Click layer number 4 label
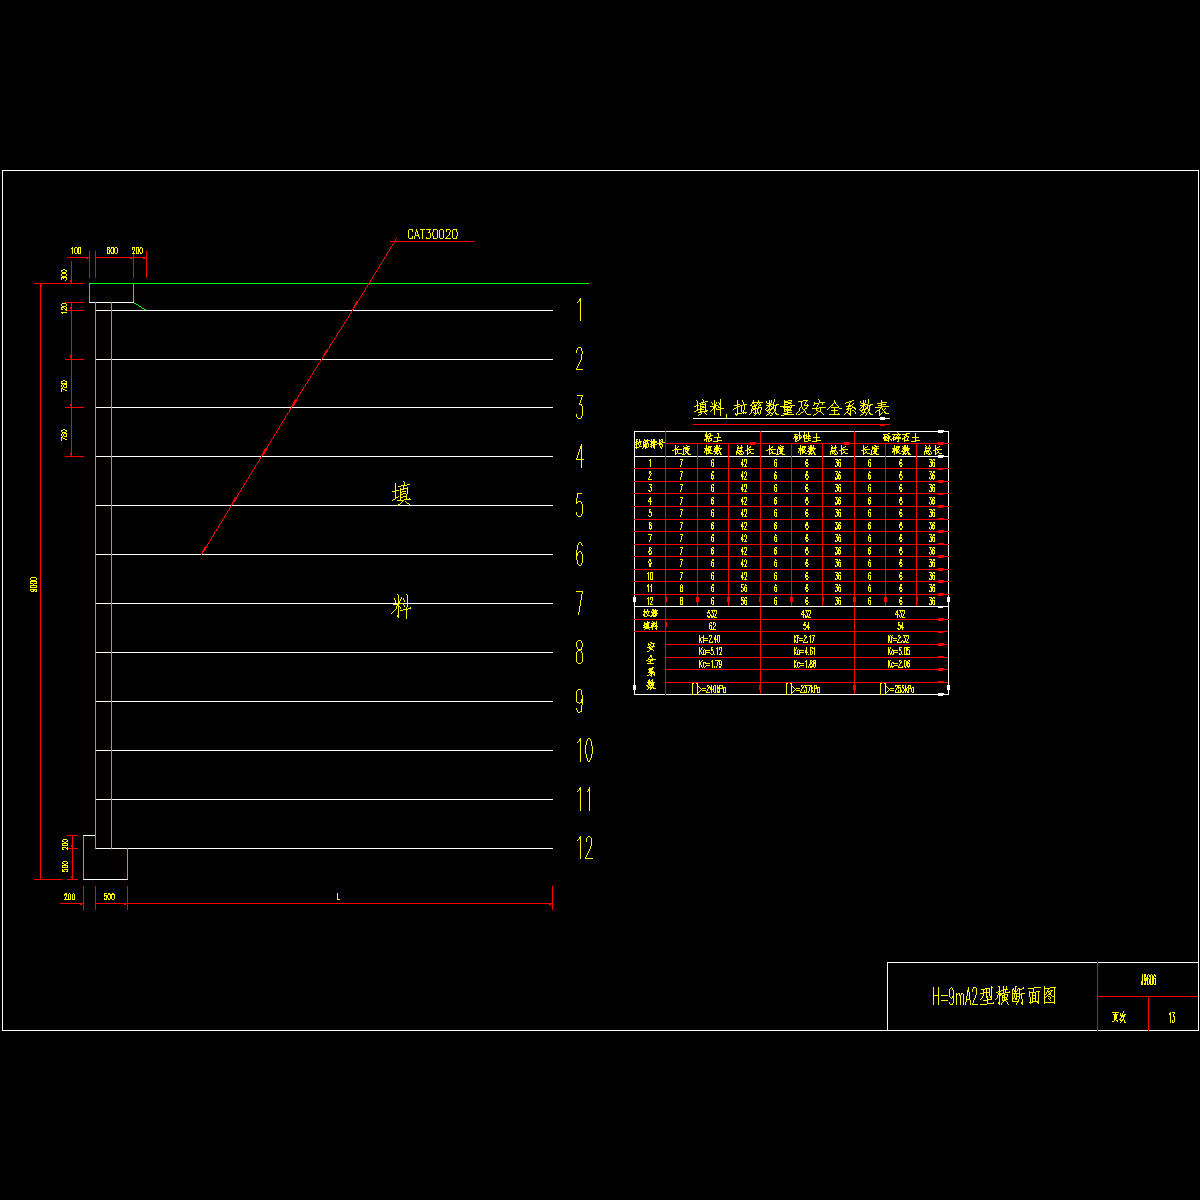This screenshot has width=1200, height=1200. 579,456
